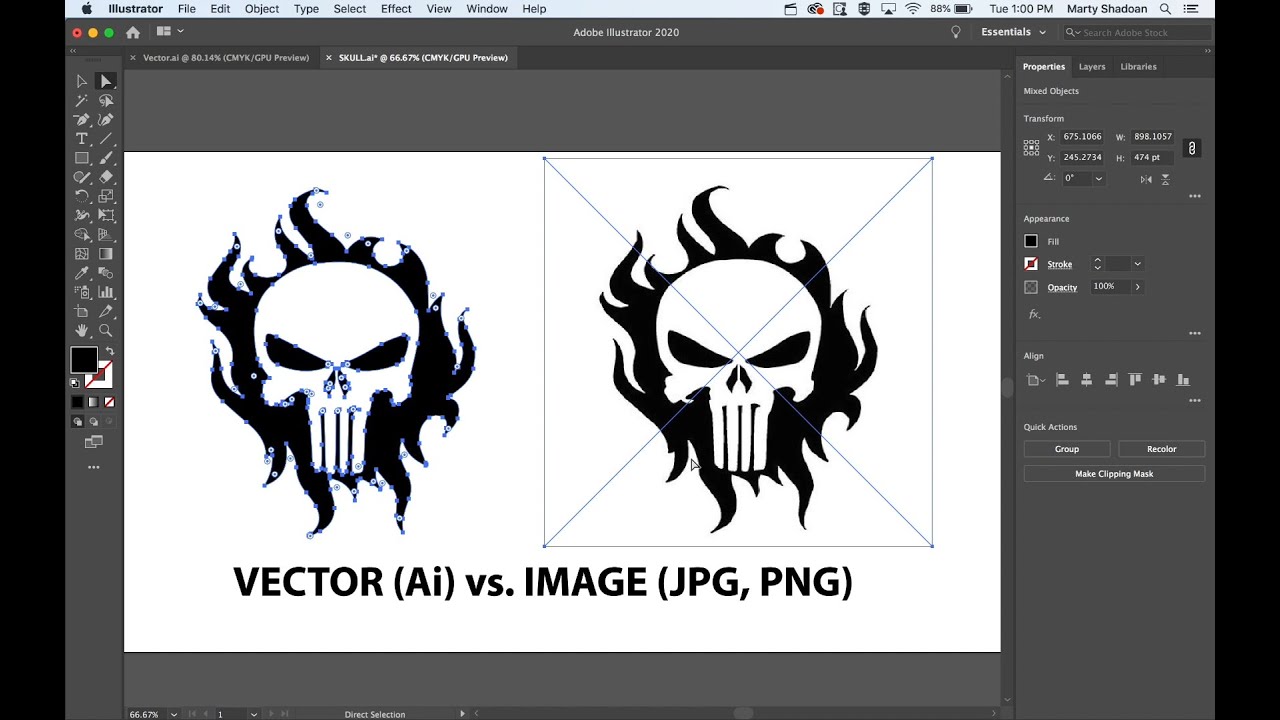
Task: Pick the Paintbrush tool
Action: [x=106, y=158]
